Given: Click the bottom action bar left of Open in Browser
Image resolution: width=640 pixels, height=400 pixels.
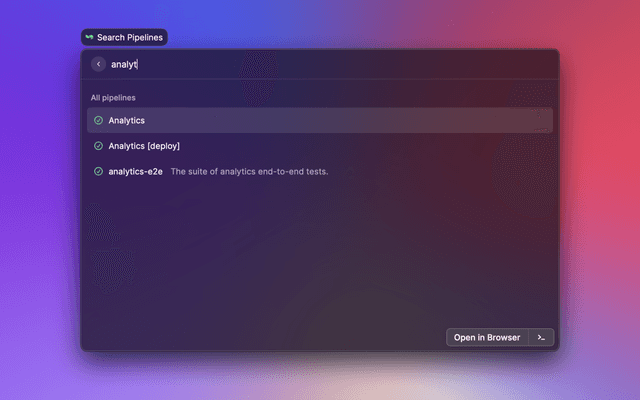Looking at the screenshot, I should click(261, 338).
